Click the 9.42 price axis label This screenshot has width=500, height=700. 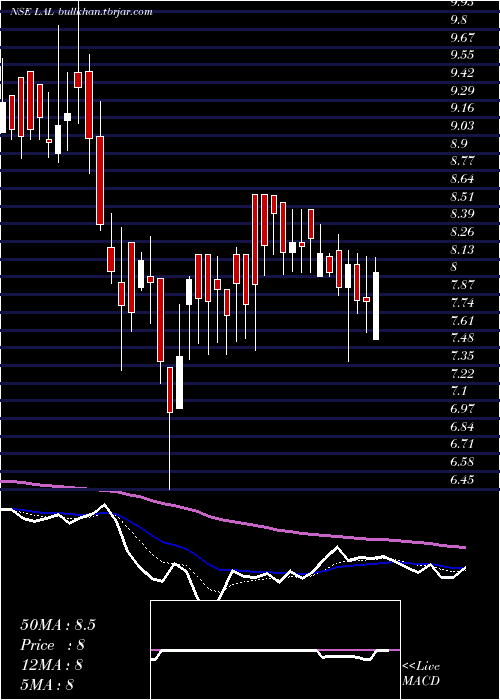click(462, 73)
